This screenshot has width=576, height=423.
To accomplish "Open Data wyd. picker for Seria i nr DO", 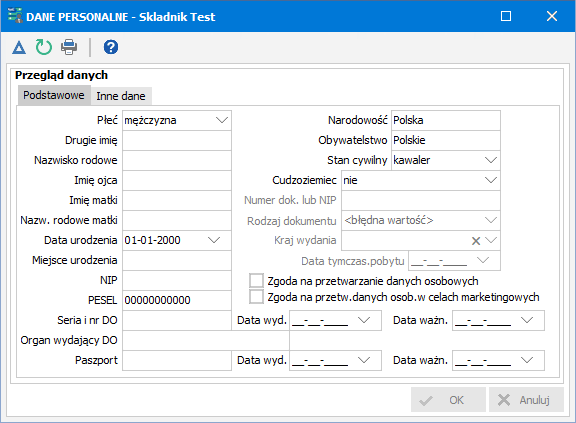I will pos(364,320).
